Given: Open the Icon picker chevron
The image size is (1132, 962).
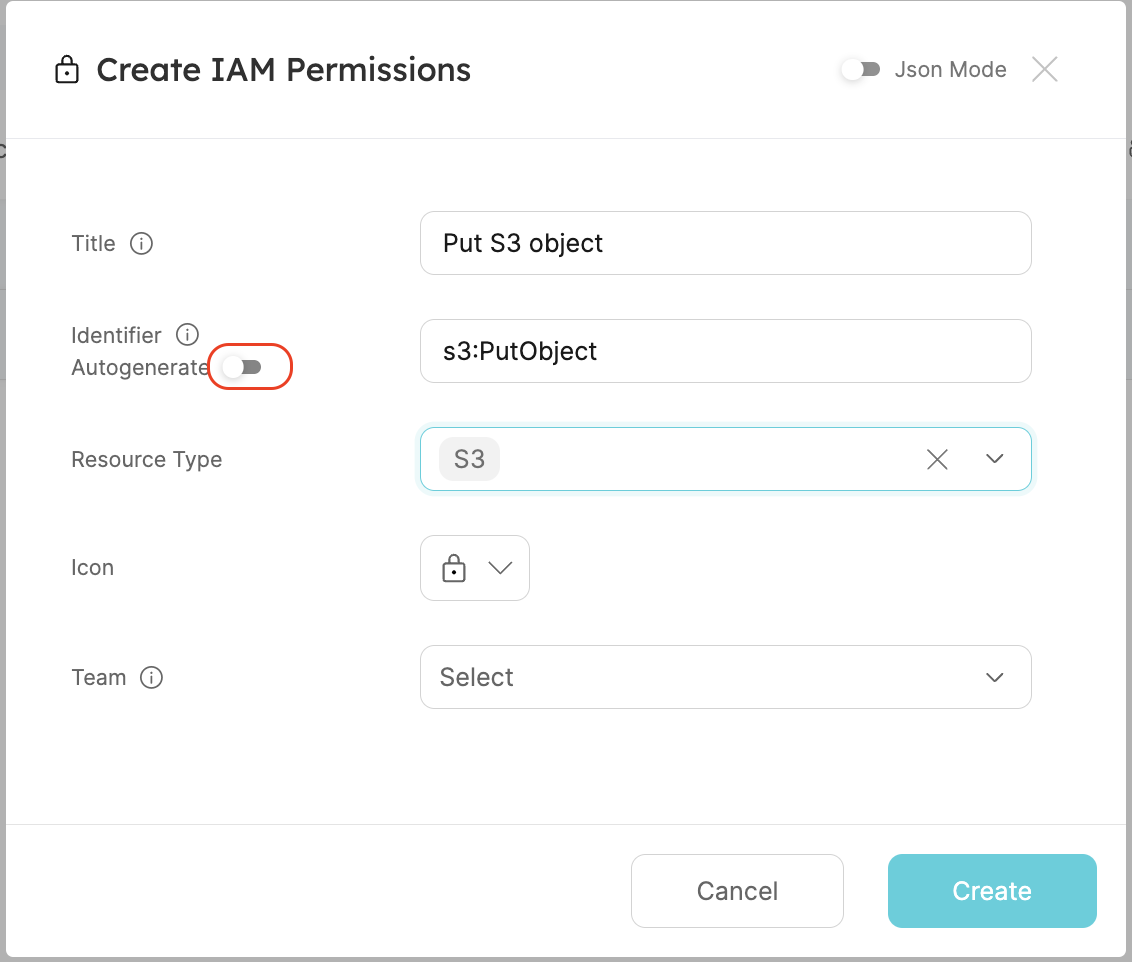Looking at the screenshot, I should (x=500, y=568).
